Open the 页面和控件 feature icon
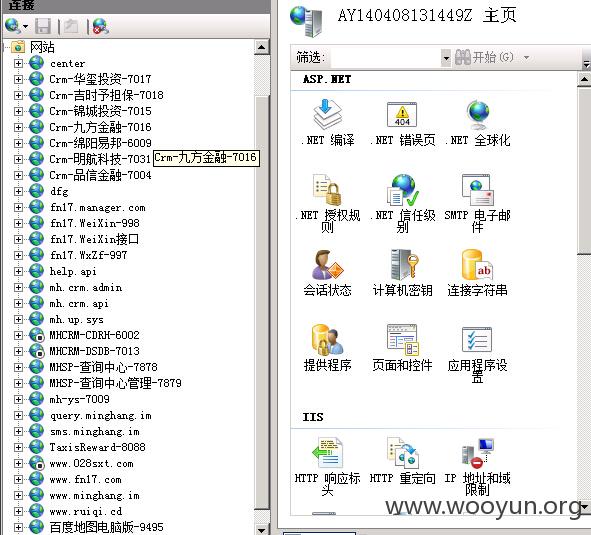The height and width of the screenshot is (535, 591). tap(402, 340)
